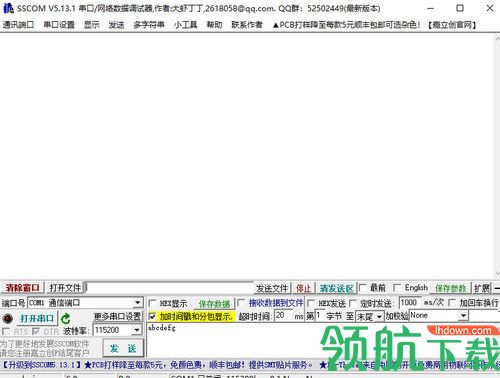
Task: Click the scroll-down arrow of the receive window
Action: click(x=497, y=274)
